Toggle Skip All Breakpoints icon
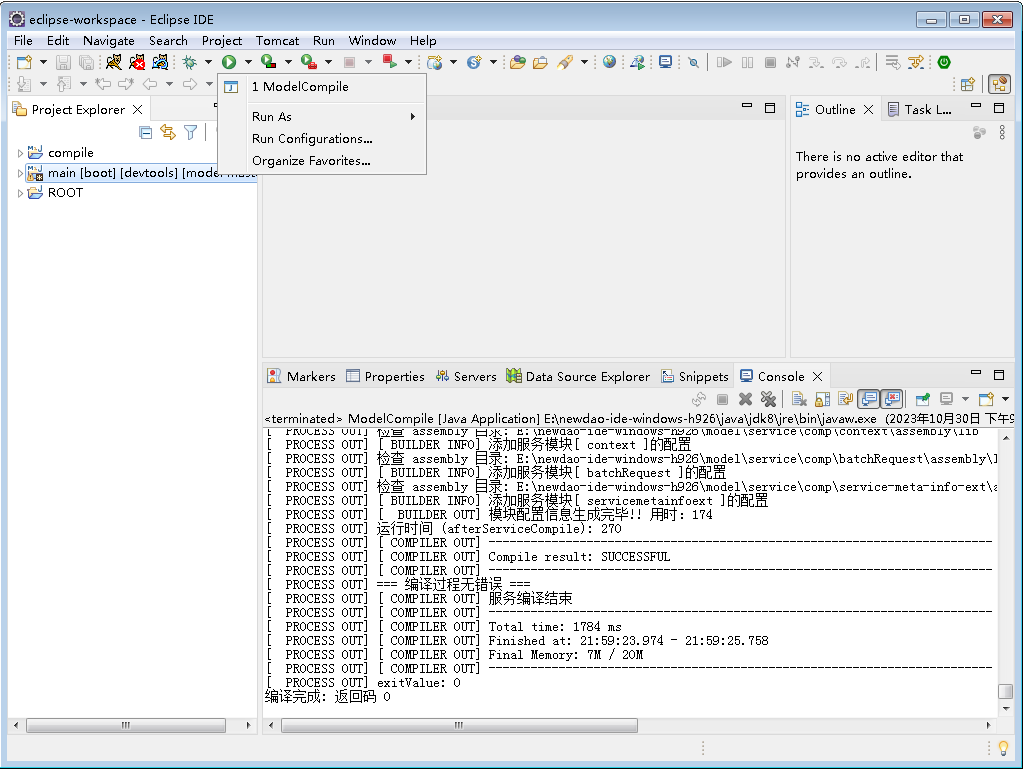The image size is (1023, 770). click(x=694, y=63)
